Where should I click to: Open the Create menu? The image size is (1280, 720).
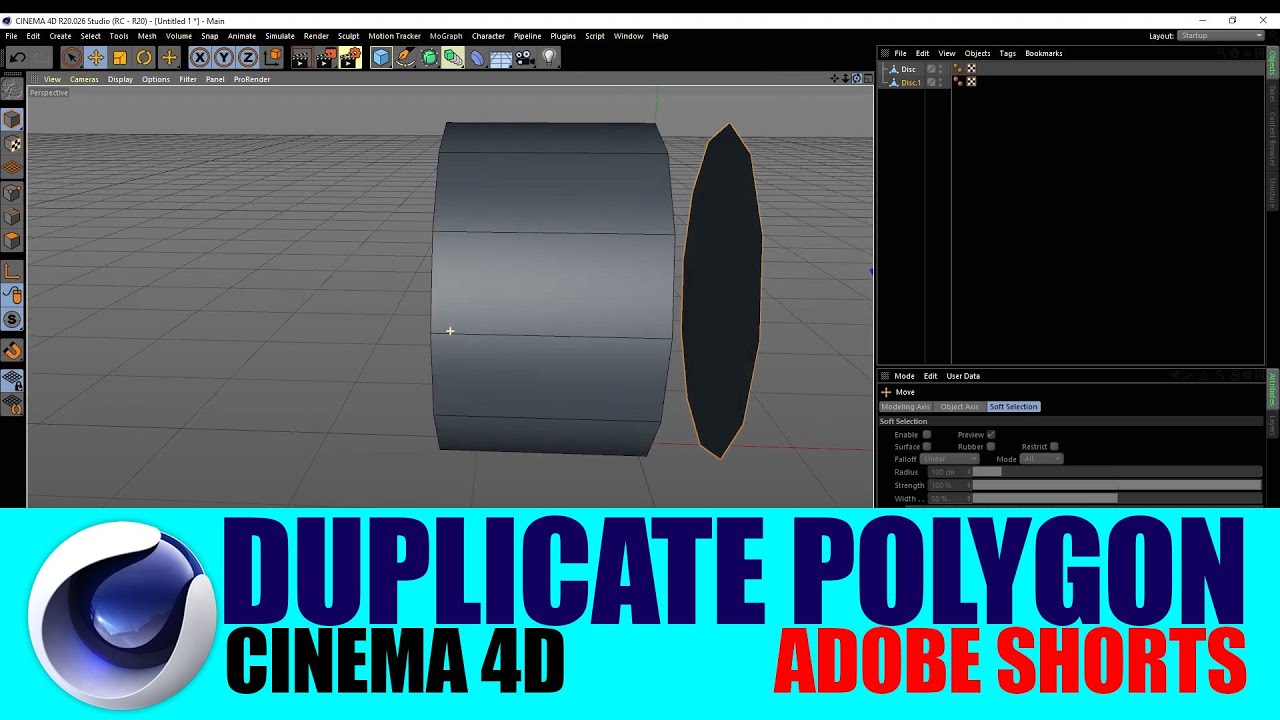(60, 36)
